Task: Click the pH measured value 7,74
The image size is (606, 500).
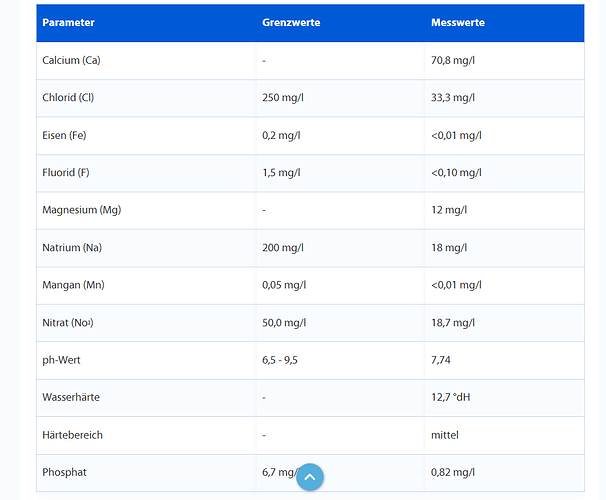Action: 442,360
